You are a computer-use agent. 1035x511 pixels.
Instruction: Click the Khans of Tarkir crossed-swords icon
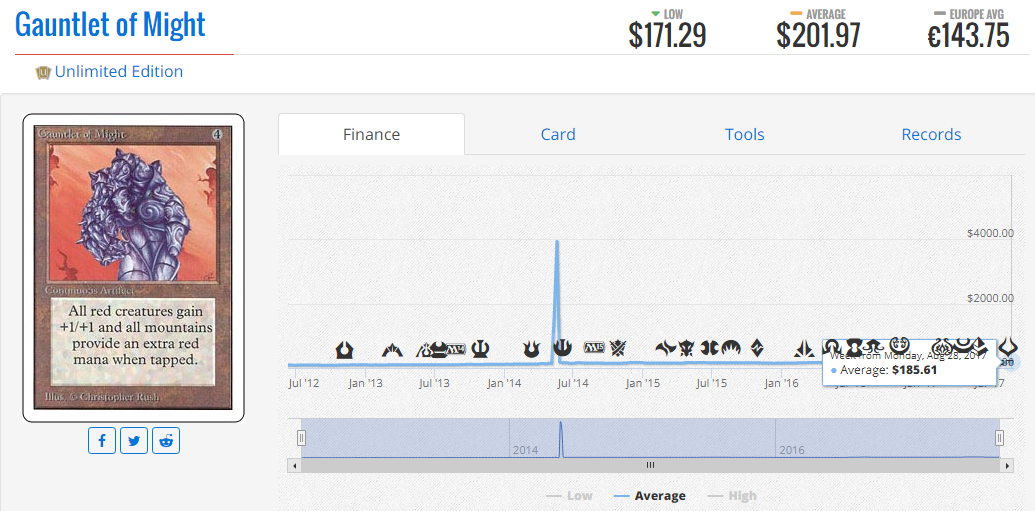click(x=618, y=348)
